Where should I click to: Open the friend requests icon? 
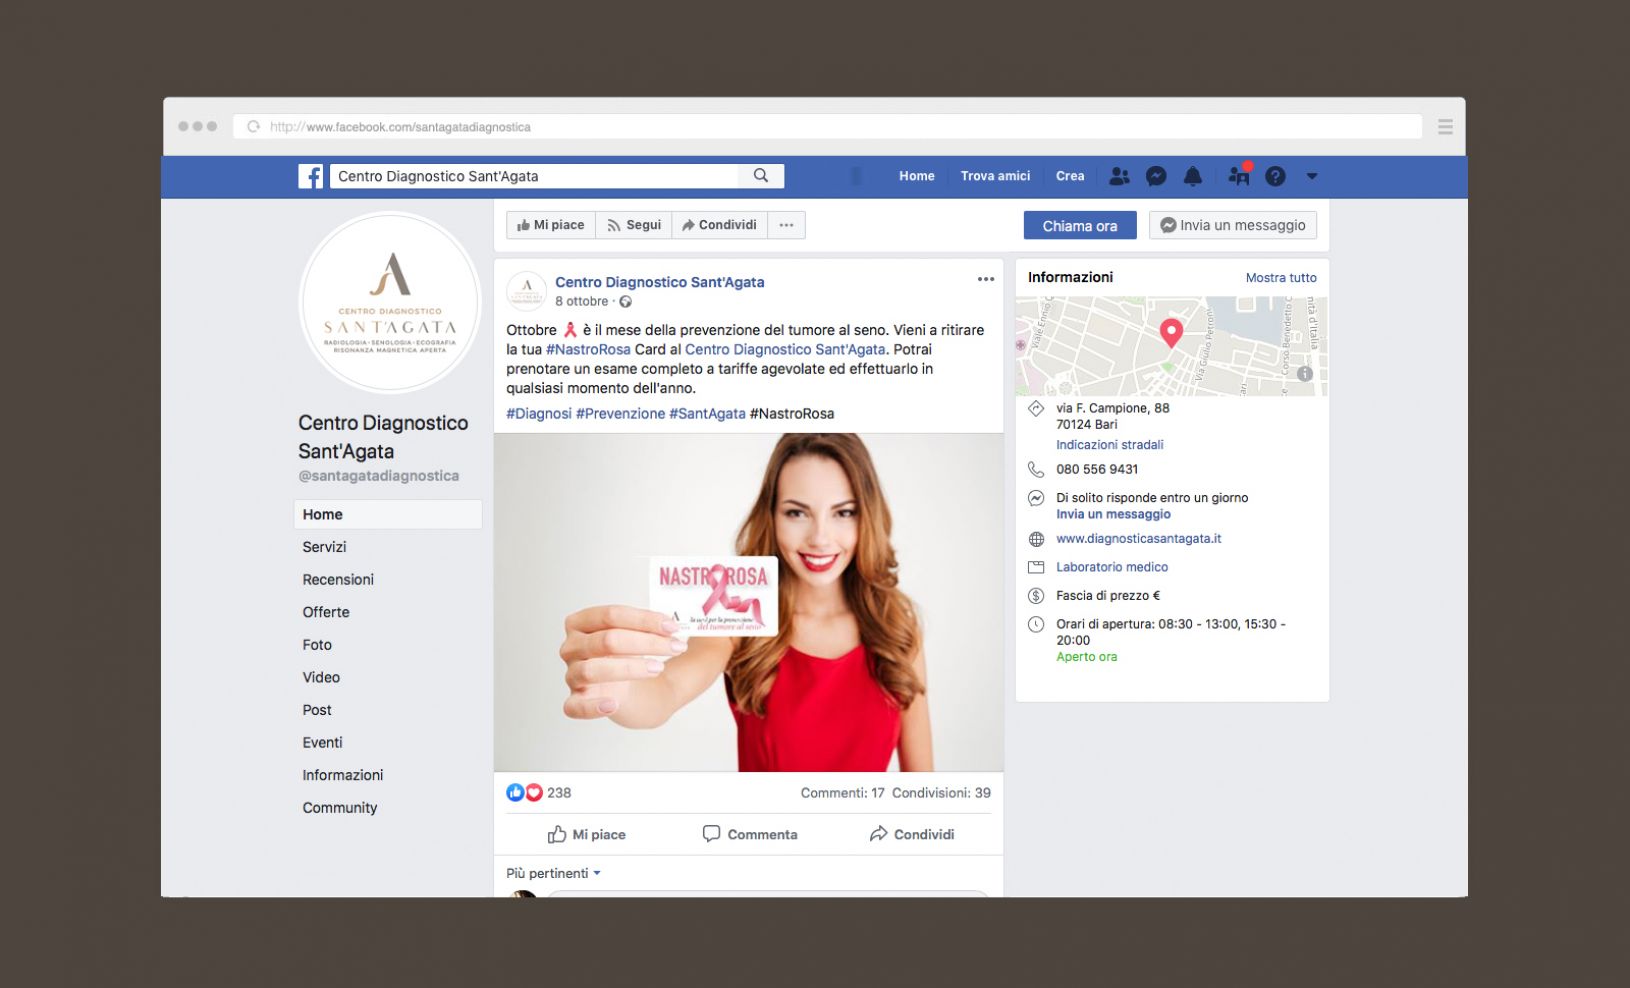point(1120,176)
